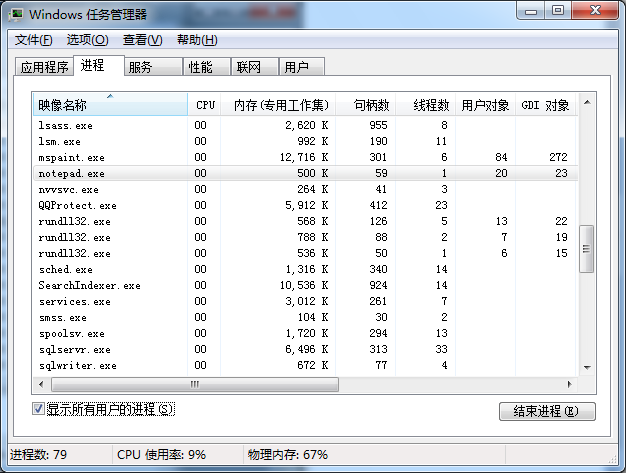Open the 文件(F) menu
This screenshot has height=473, width=626.
coord(34,40)
